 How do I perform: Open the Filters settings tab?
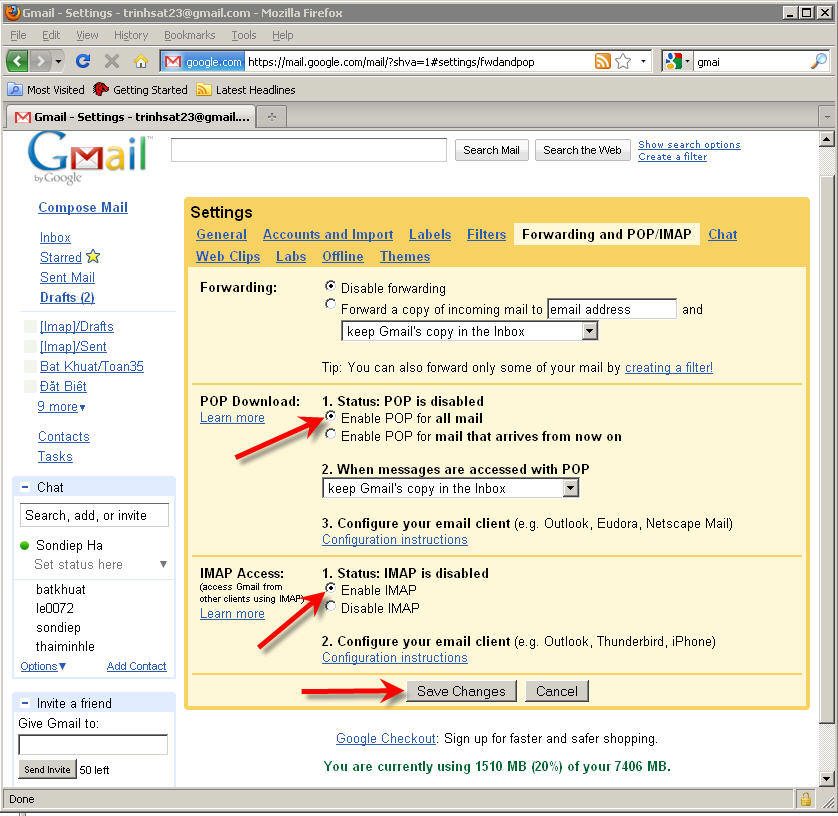coord(486,235)
